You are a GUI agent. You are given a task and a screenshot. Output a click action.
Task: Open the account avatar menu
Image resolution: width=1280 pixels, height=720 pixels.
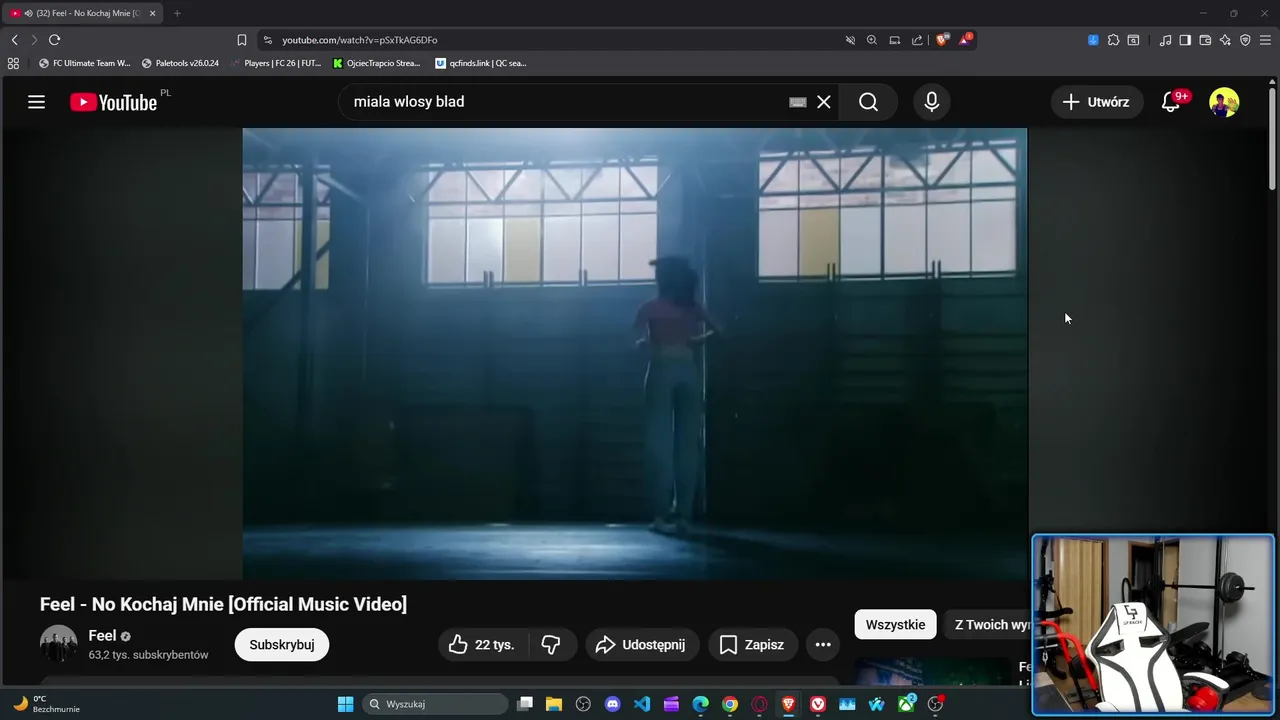1224,102
